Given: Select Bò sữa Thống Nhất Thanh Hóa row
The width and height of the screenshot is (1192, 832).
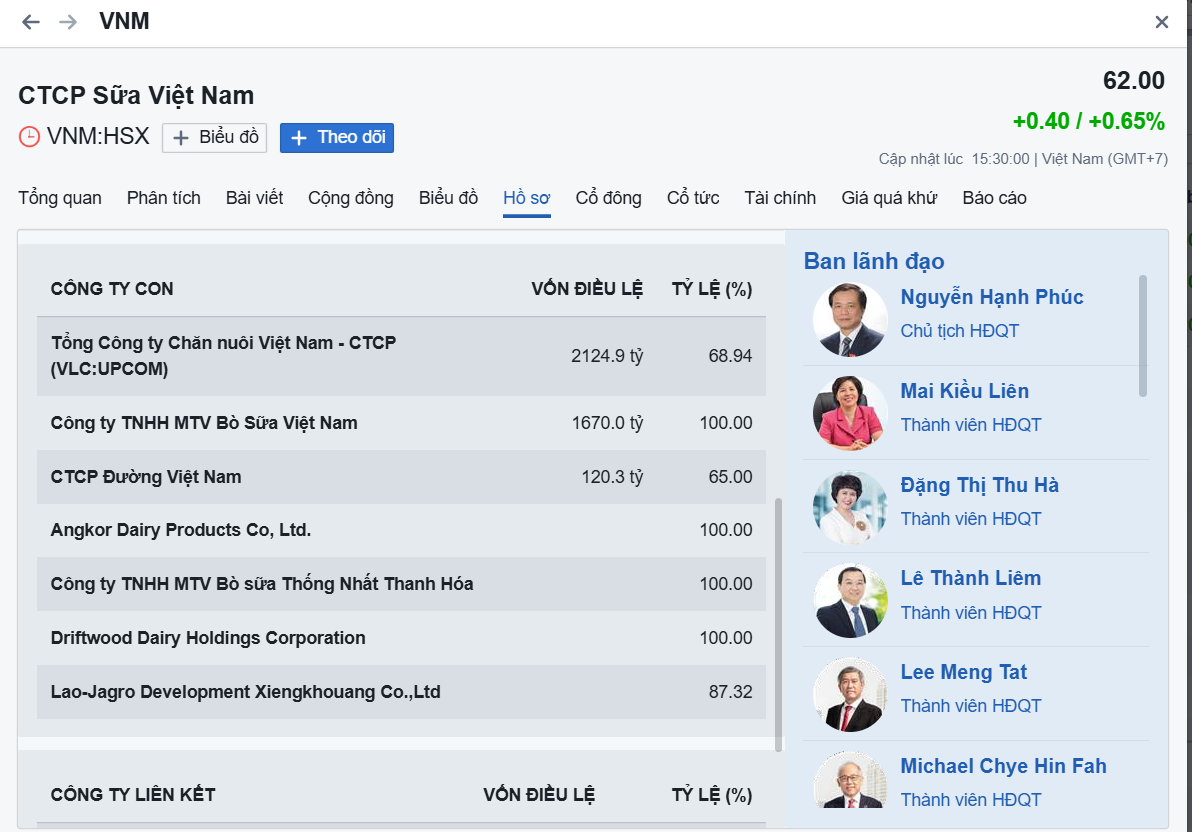Looking at the screenshot, I should tap(401, 584).
